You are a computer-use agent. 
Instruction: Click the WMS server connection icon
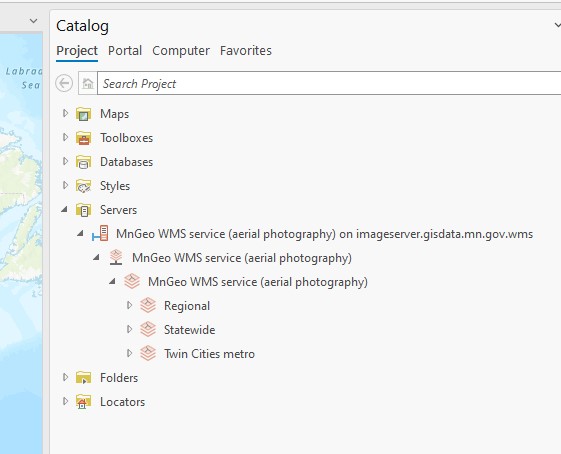(100, 233)
